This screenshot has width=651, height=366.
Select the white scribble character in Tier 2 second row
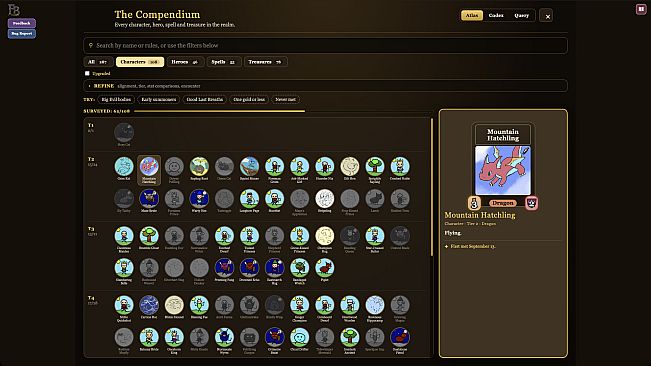(325, 199)
